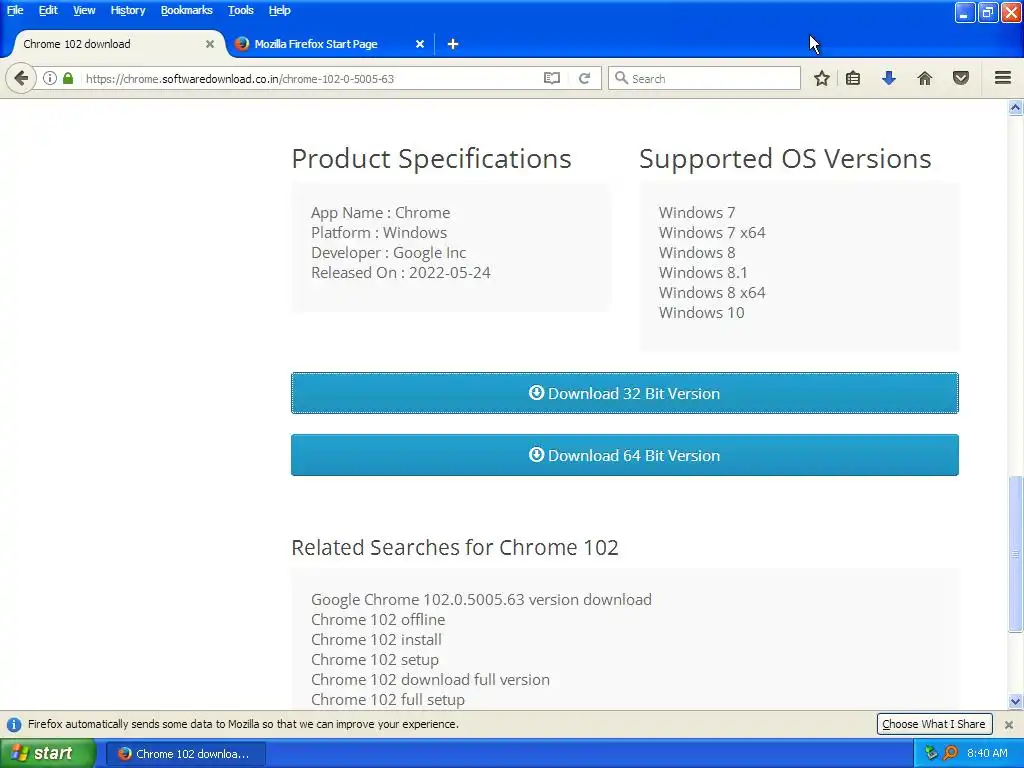
Task: Click the 'Windows 8.1' entry
Action: pos(703,272)
